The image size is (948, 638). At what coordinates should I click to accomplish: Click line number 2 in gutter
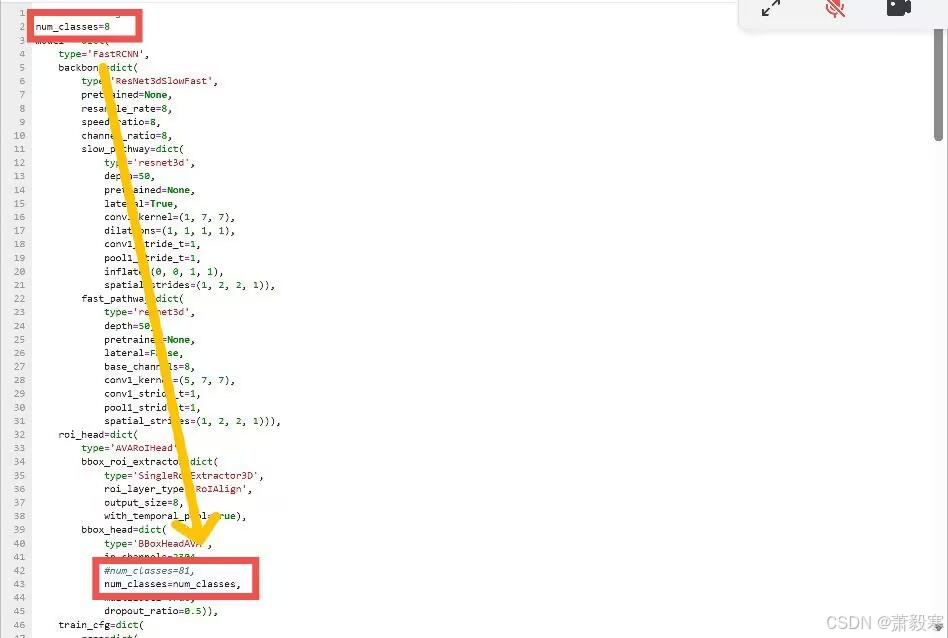click(x=21, y=26)
